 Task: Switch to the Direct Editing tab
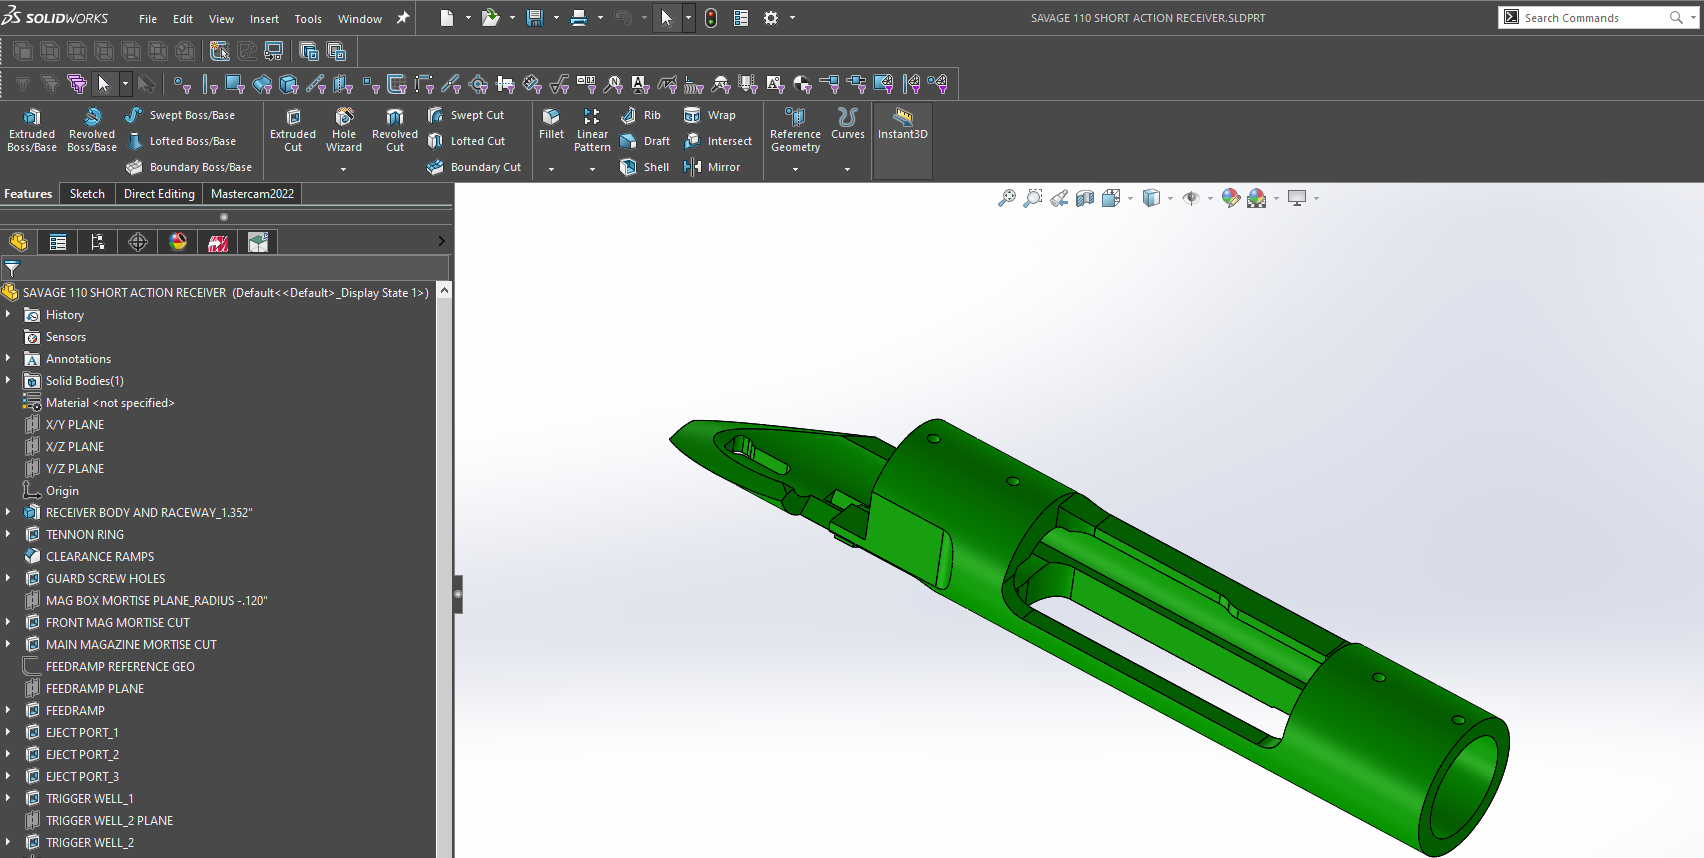click(159, 194)
